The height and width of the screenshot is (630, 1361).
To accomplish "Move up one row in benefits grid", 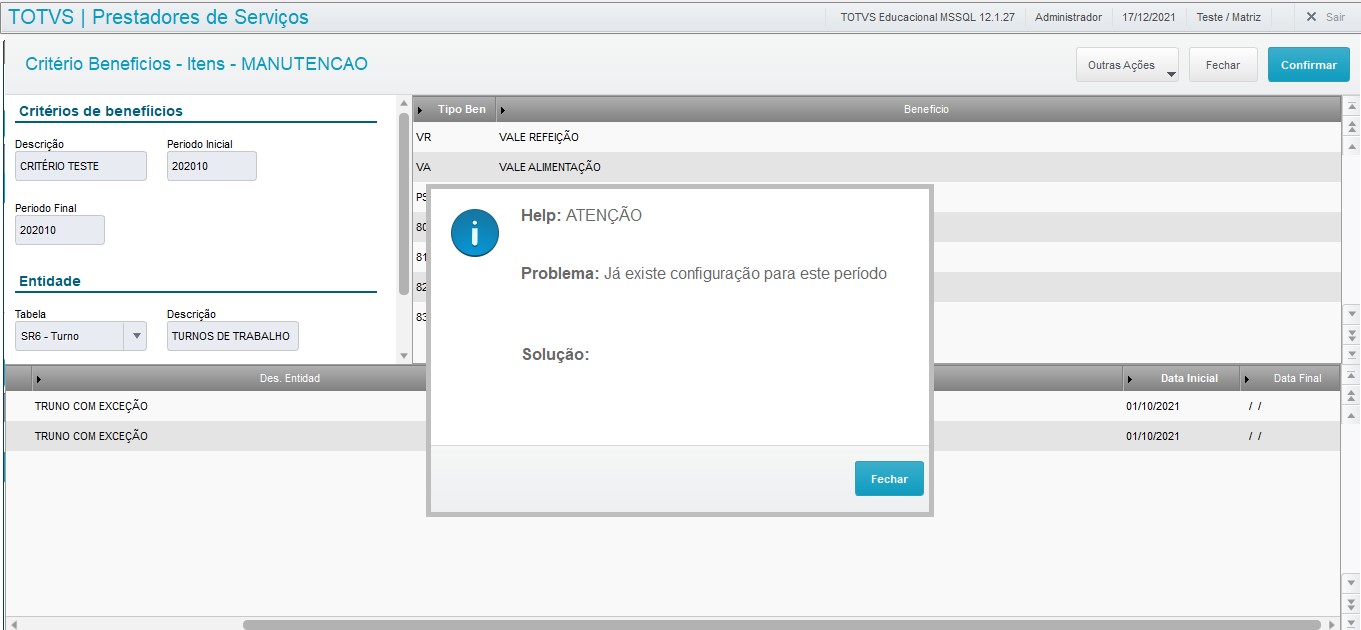I will point(1352,146).
